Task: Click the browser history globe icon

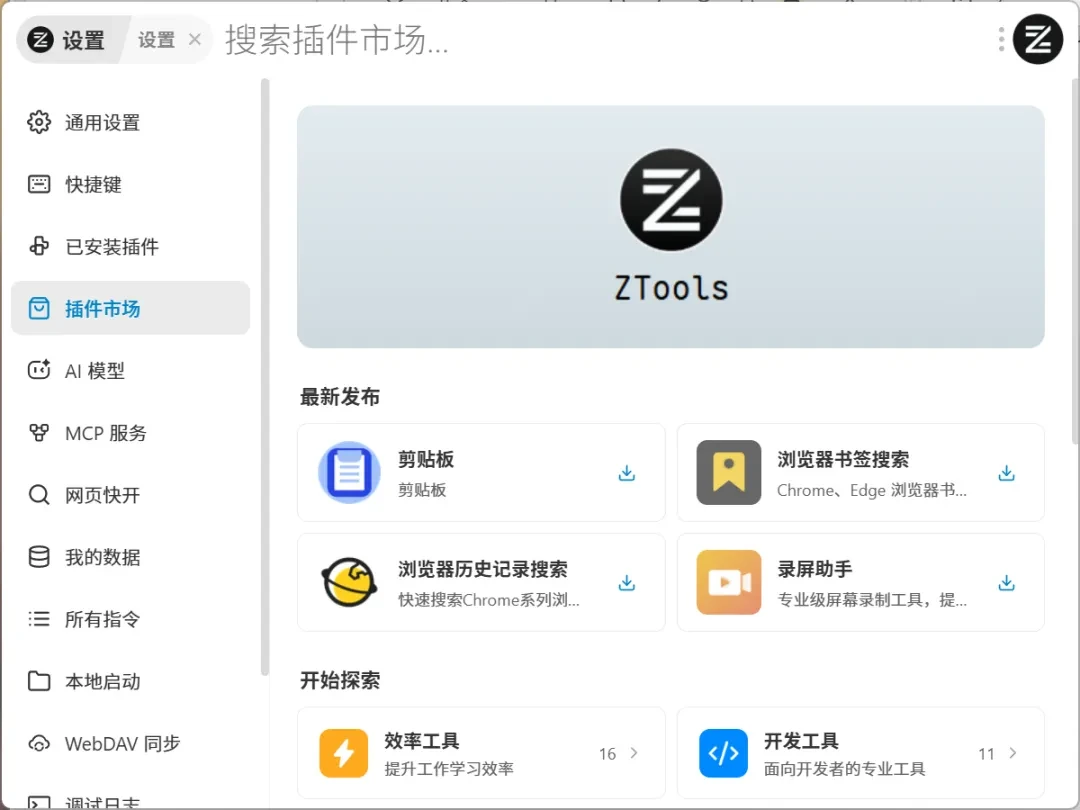Action: point(349,583)
